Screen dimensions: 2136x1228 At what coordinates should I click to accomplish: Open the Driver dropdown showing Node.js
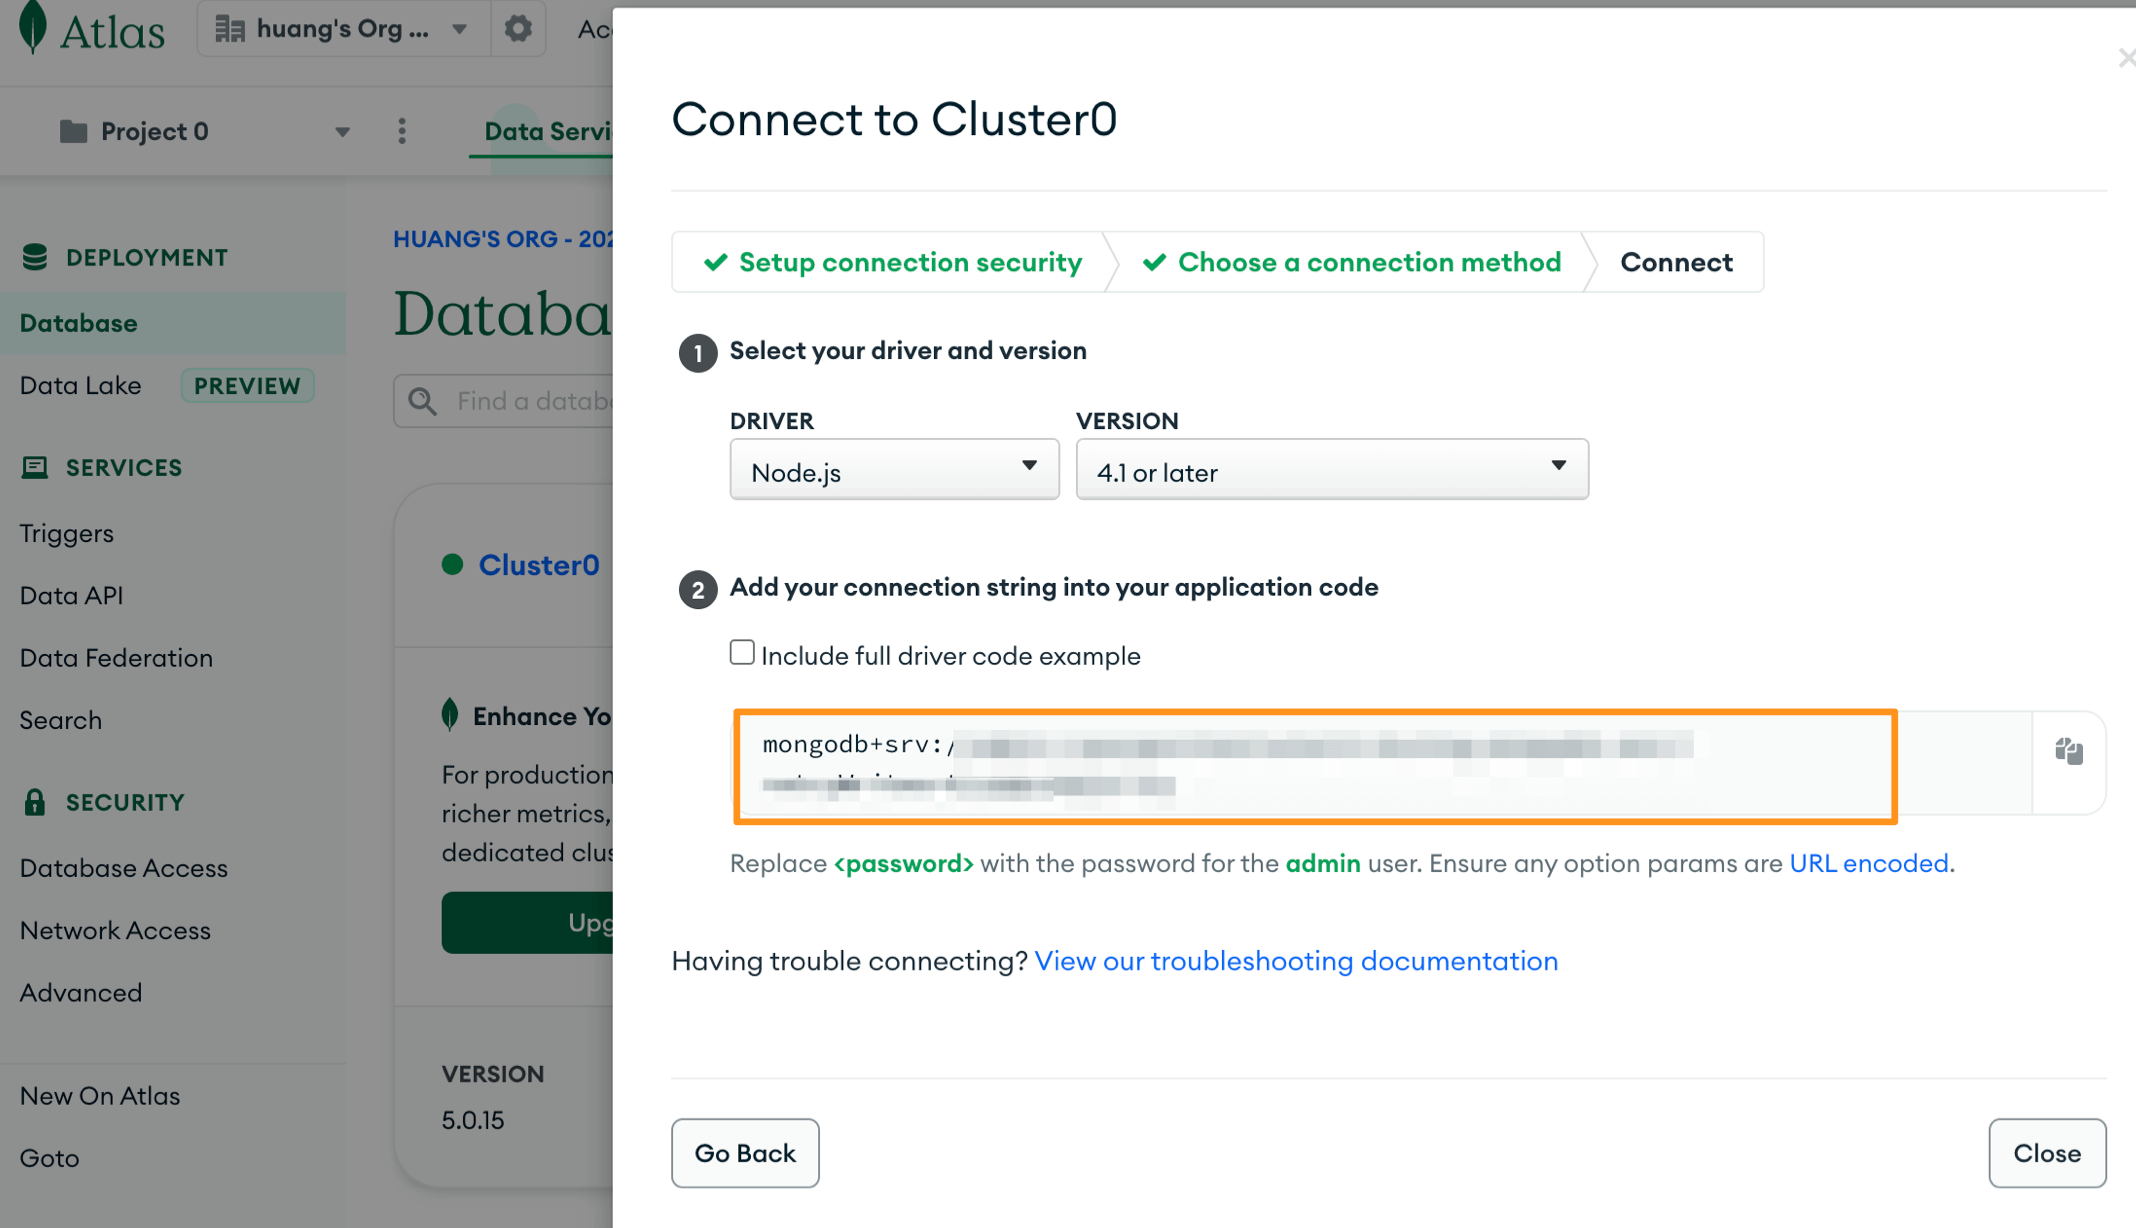tap(894, 470)
